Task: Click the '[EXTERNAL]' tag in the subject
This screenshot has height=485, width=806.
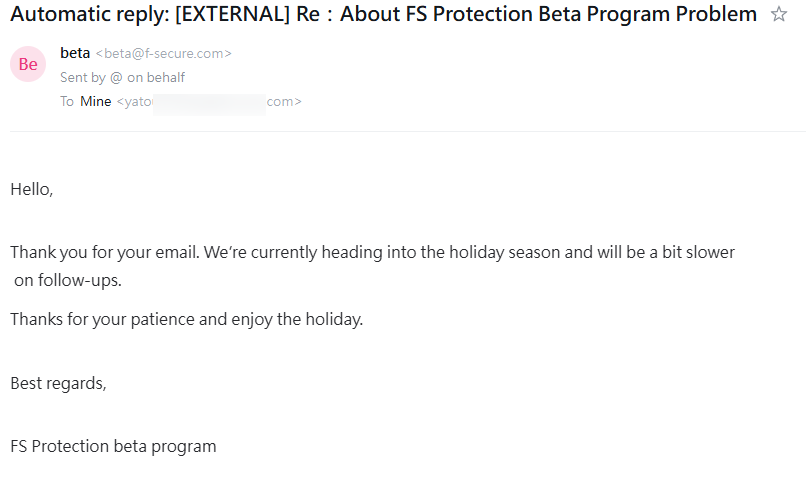Action: tap(232, 15)
